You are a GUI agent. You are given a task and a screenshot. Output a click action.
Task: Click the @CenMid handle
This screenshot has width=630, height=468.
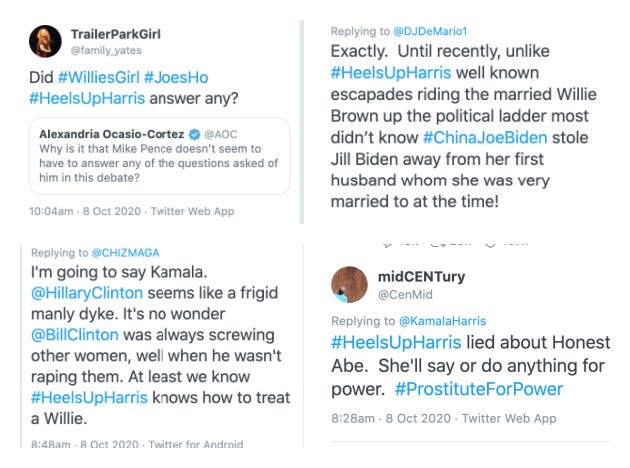pyautogui.click(x=405, y=295)
